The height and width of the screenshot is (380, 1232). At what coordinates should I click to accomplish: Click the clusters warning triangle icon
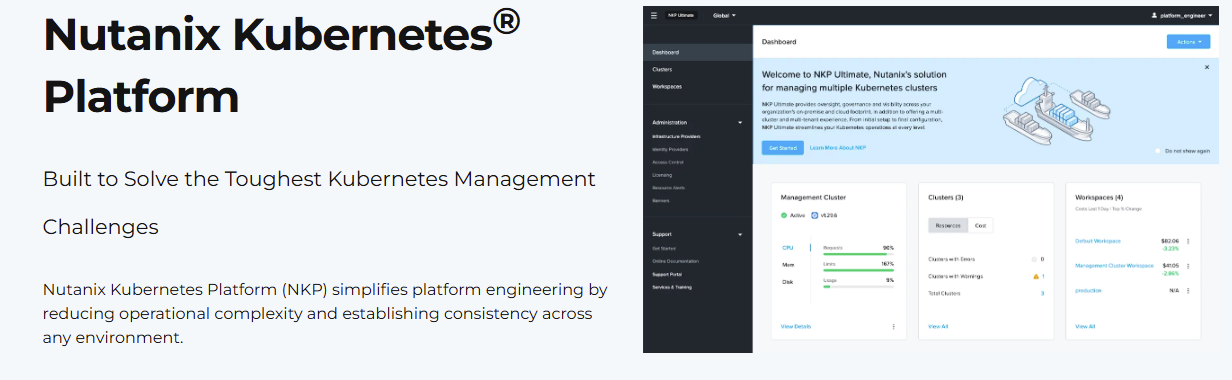1035,275
